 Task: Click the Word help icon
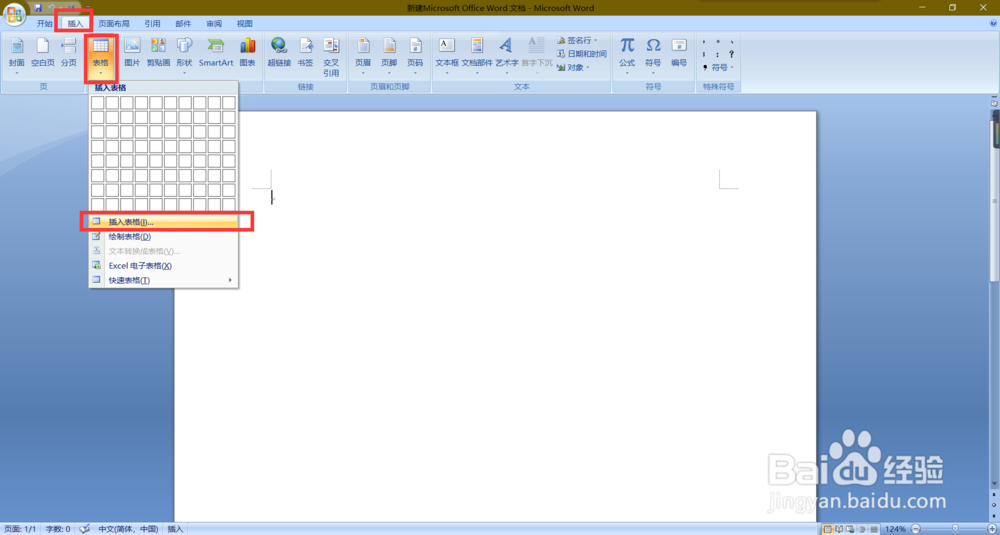992,24
